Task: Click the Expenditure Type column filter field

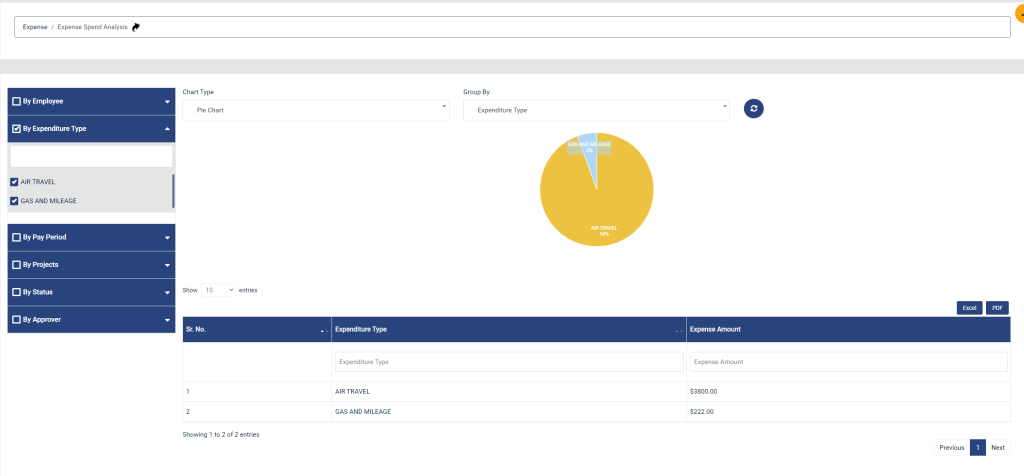Action: 509,362
